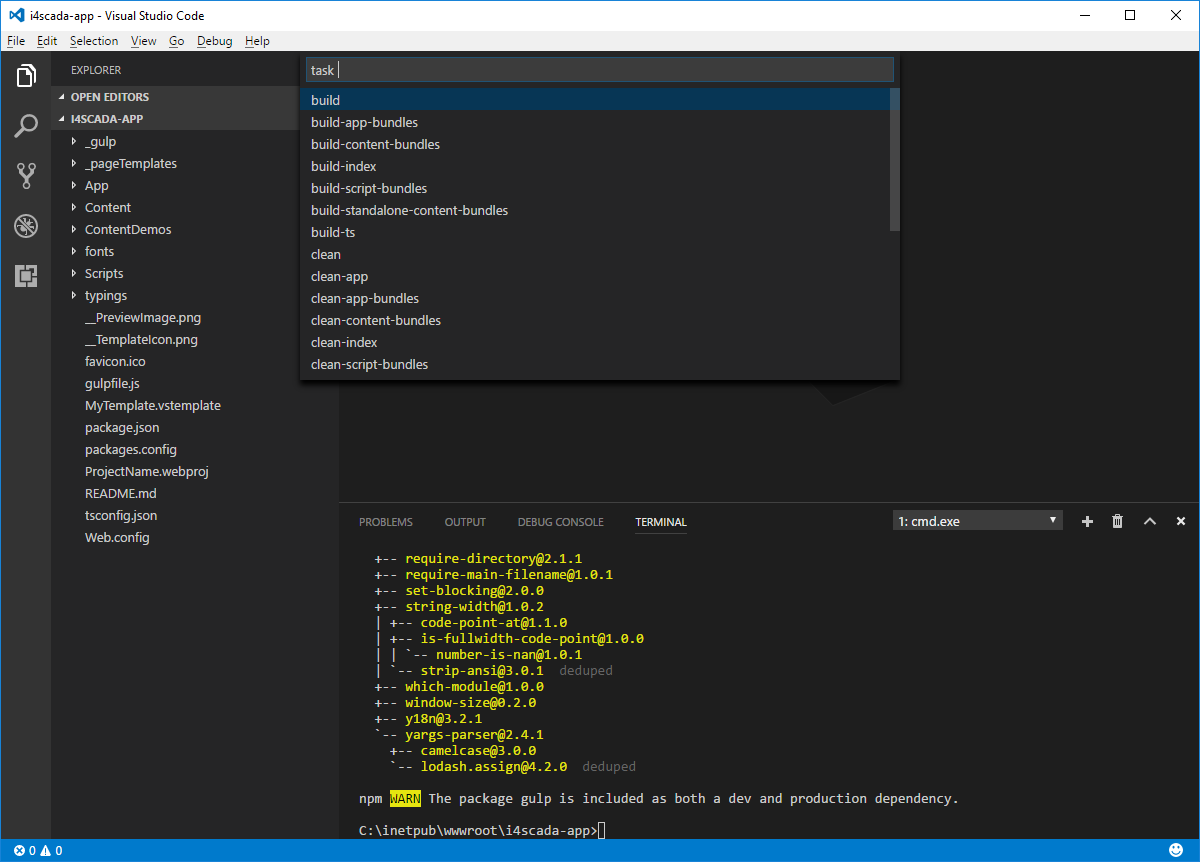Open the Extensions view
1200x862 pixels.
tap(26, 275)
